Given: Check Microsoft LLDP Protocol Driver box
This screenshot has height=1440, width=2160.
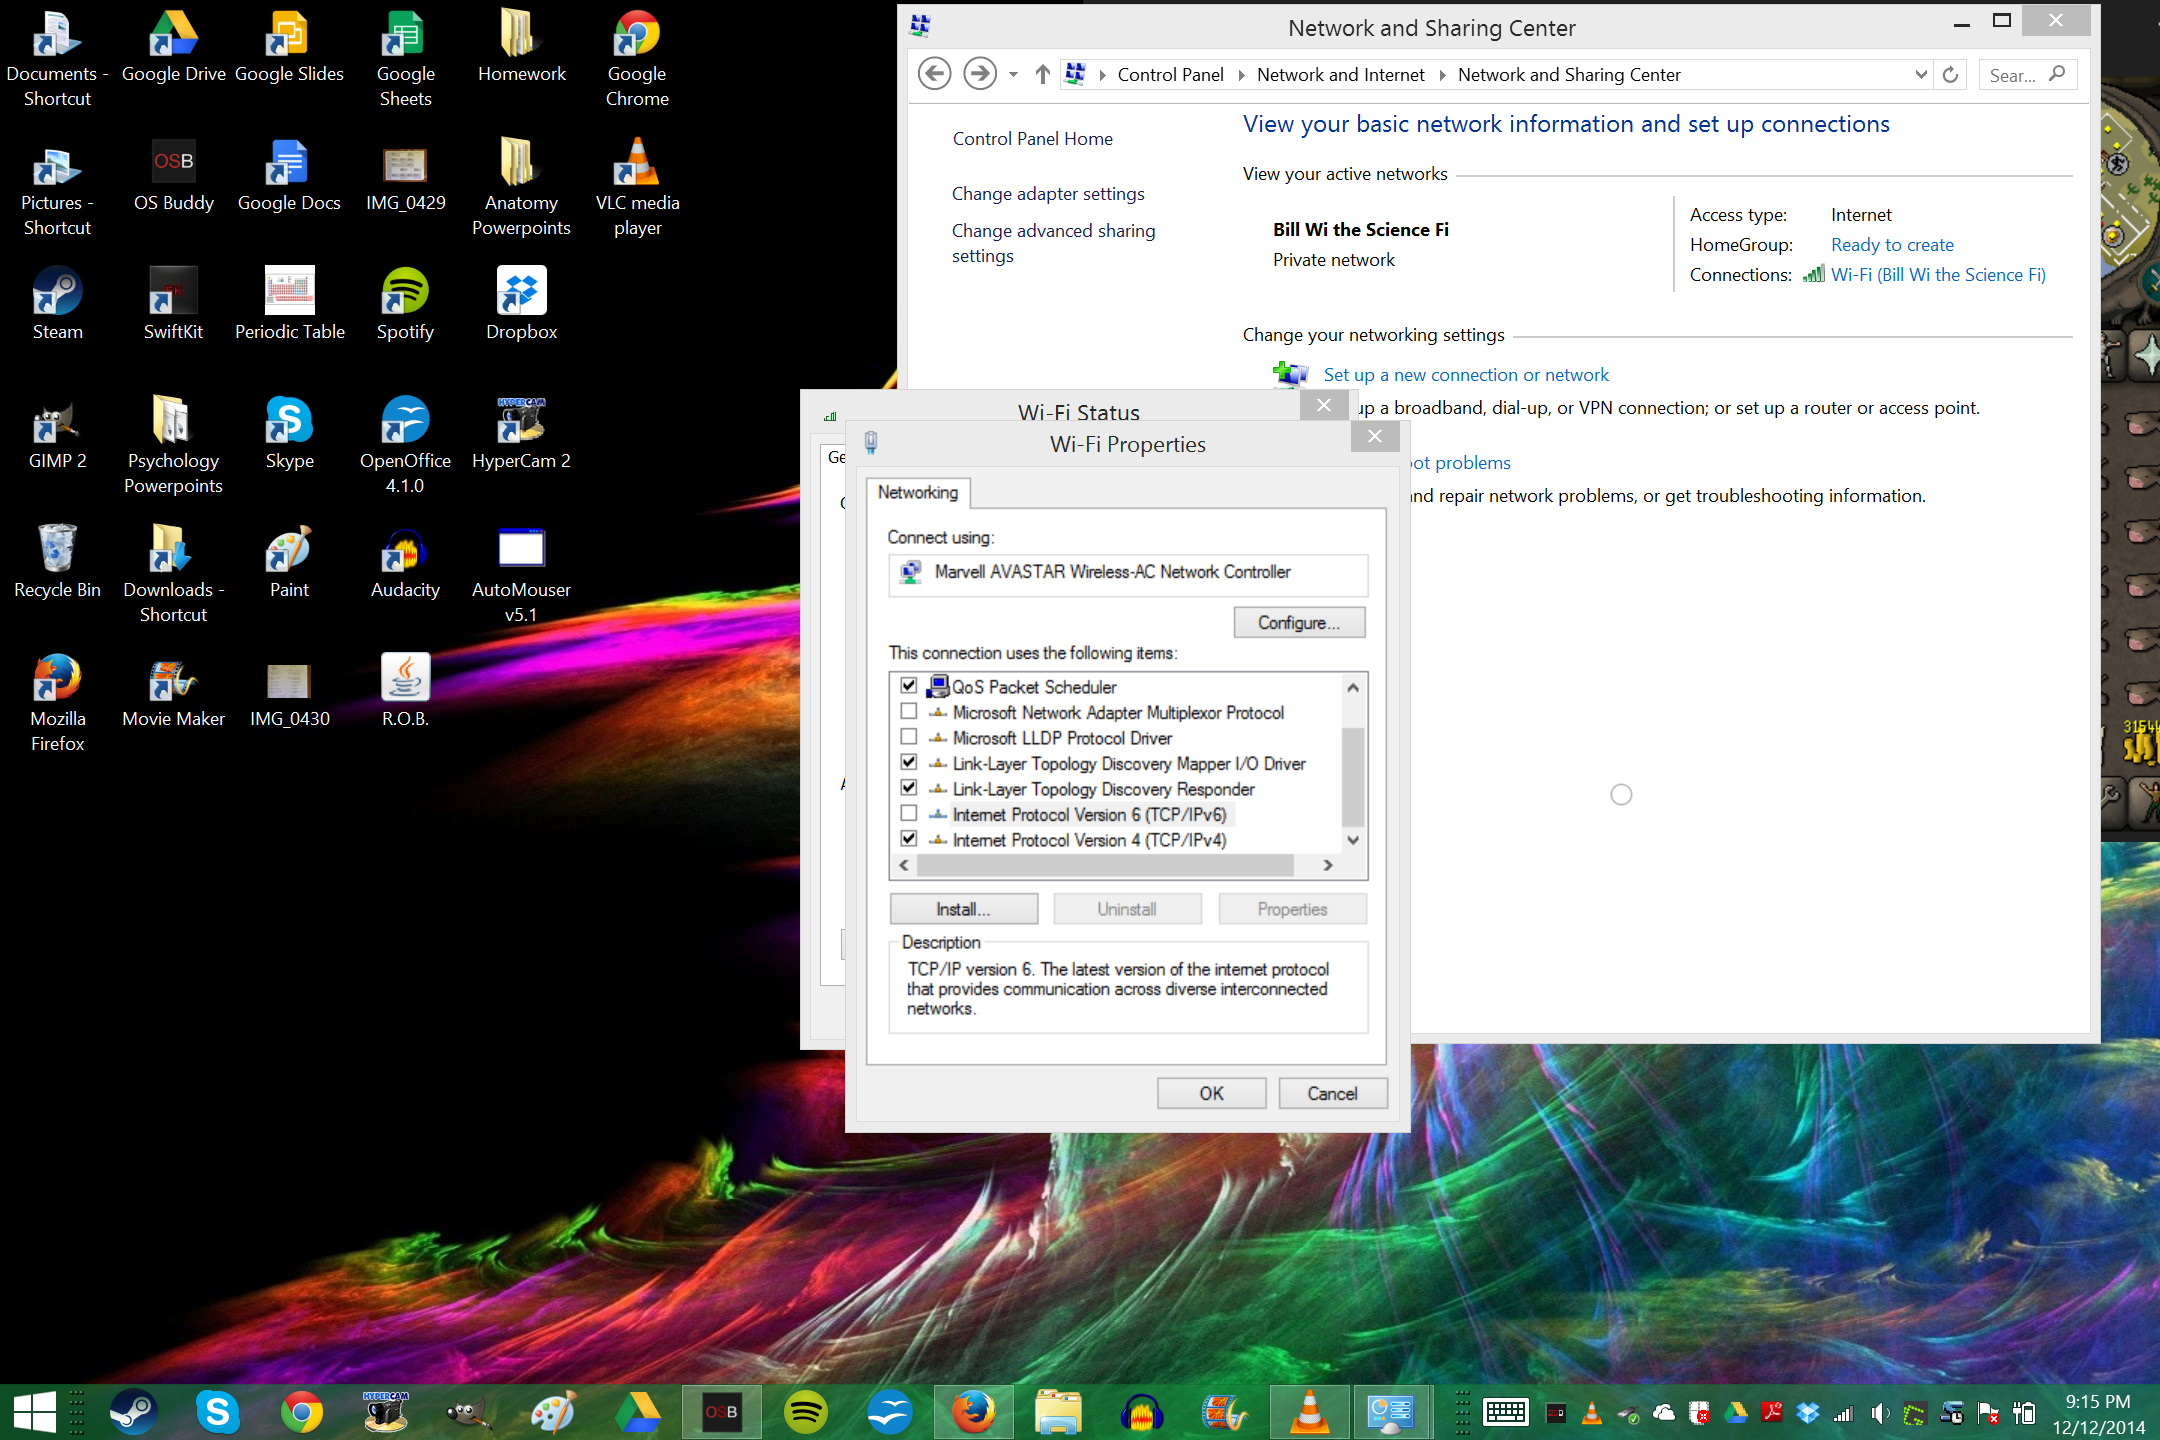Looking at the screenshot, I should click(909, 737).
